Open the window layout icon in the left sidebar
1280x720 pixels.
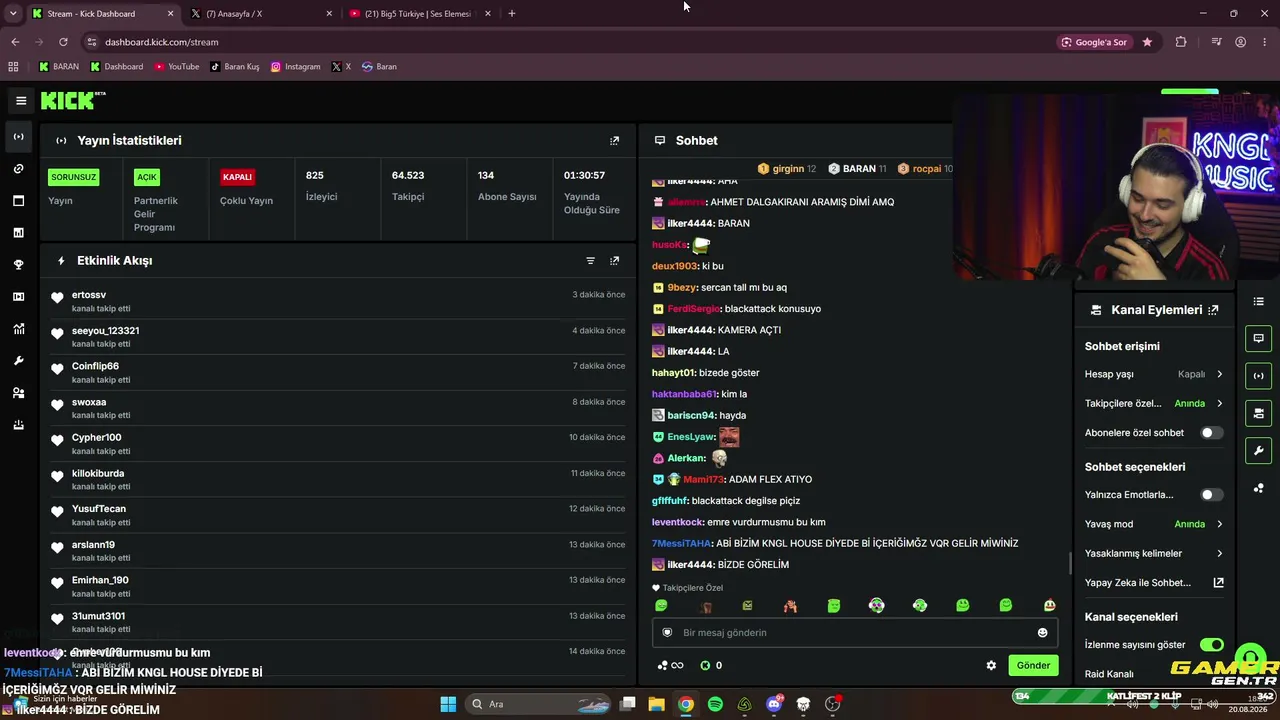(18, 201)
